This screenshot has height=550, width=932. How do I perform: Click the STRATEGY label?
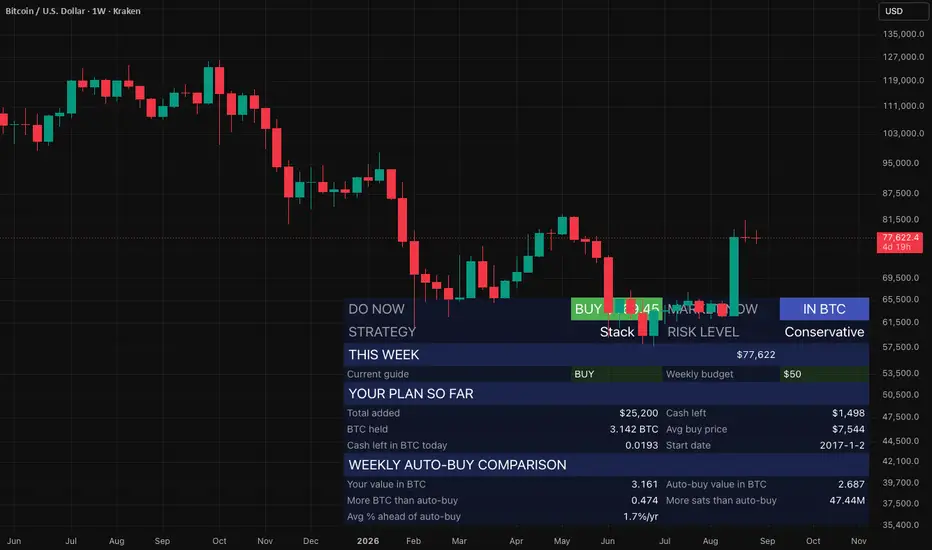(382, 332)
